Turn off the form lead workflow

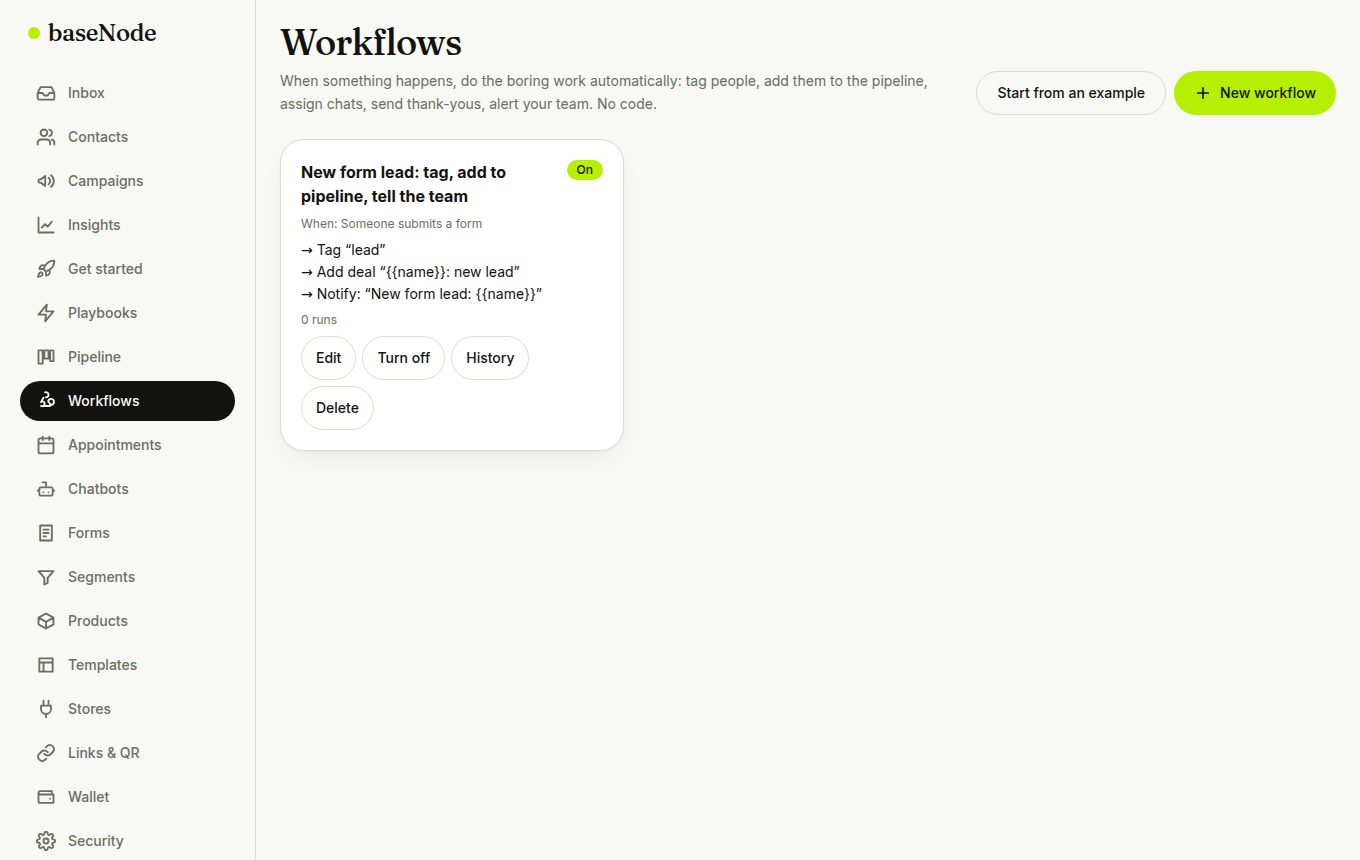[404, 358]
